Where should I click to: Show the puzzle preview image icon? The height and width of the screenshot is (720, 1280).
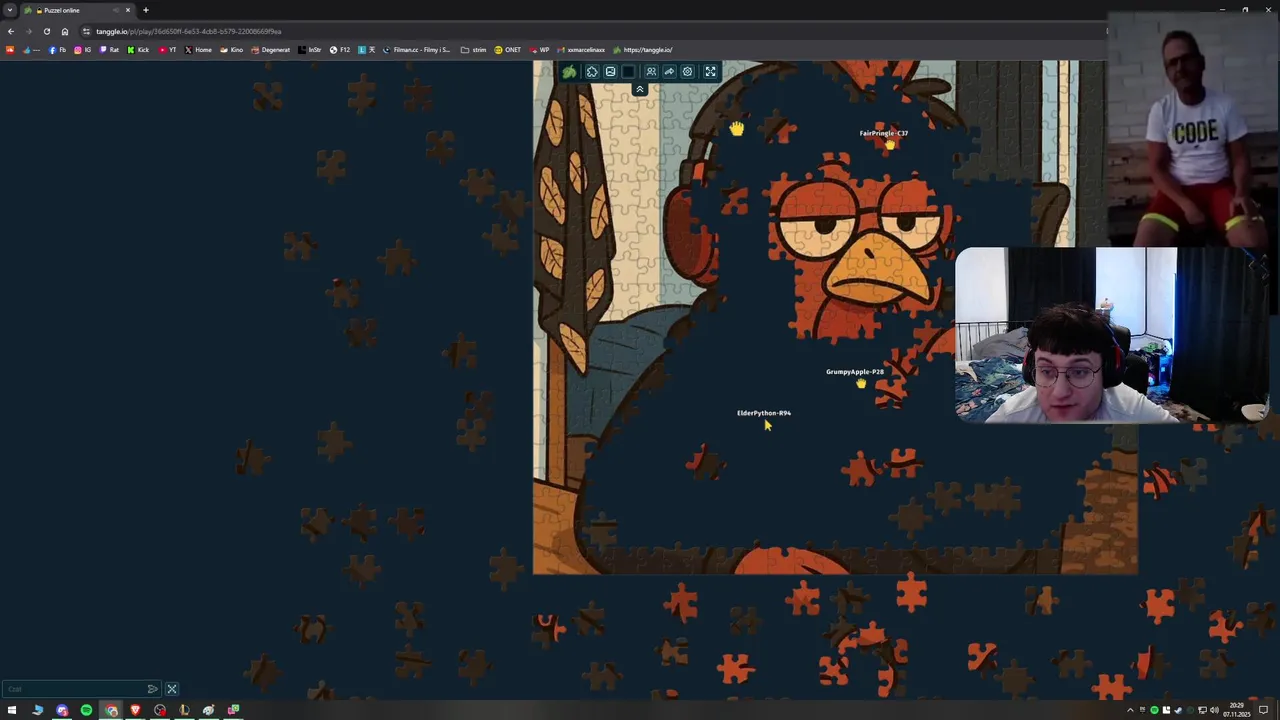click(x=610, y=72)
